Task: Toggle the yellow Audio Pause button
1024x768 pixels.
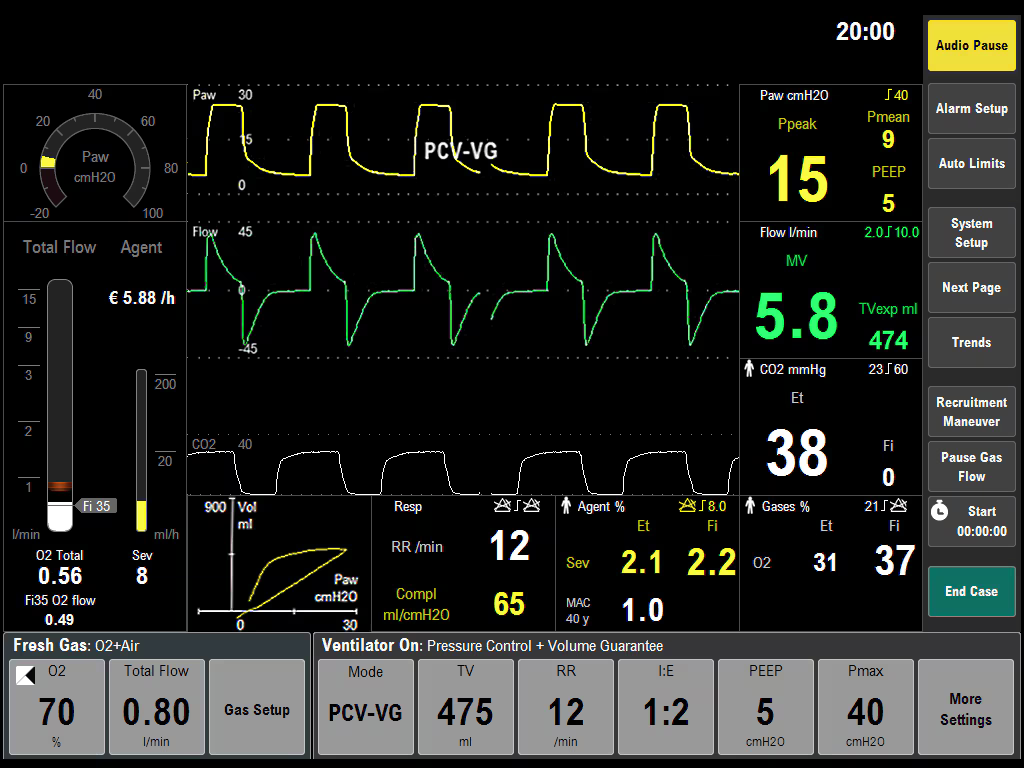Action: coord(971,45)
